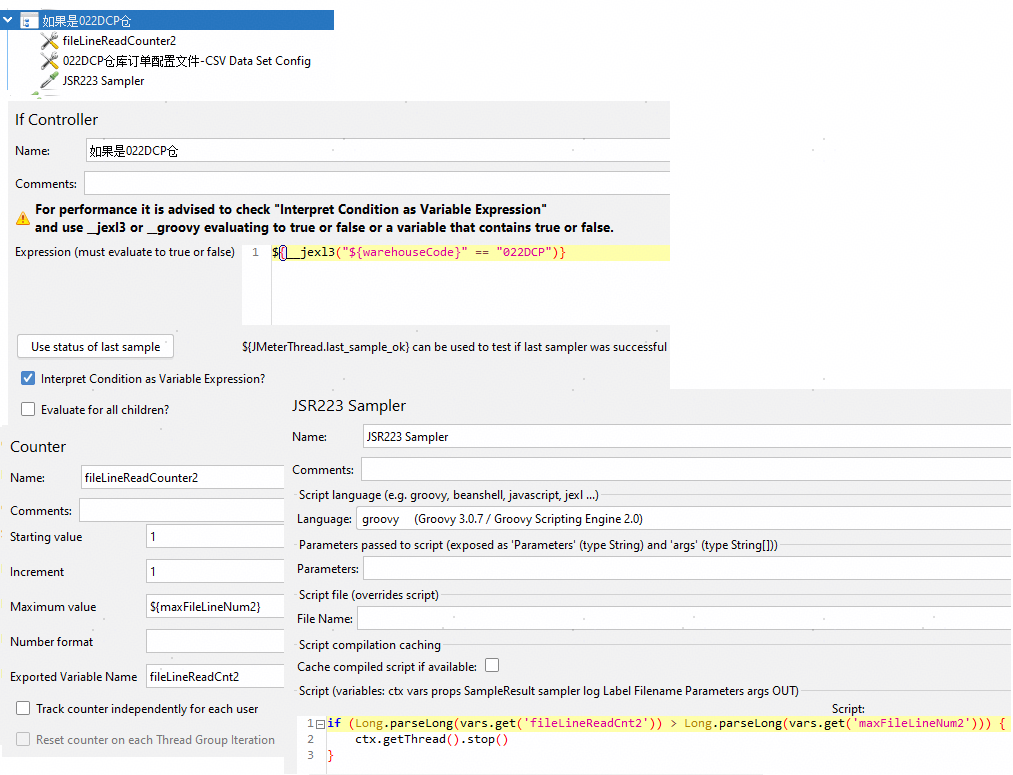Click the JSR223 Sampler Comments field

[686, 470]
